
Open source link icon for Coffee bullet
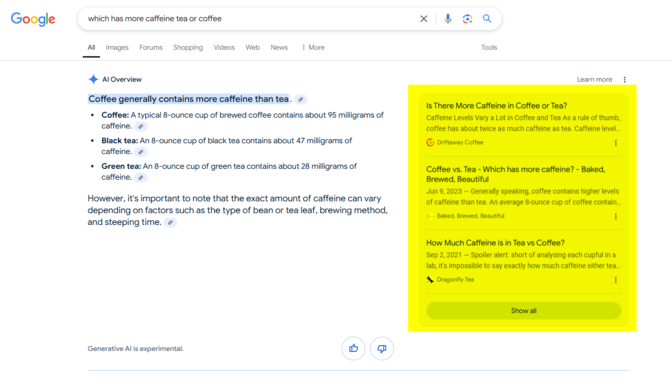point(141,126)
